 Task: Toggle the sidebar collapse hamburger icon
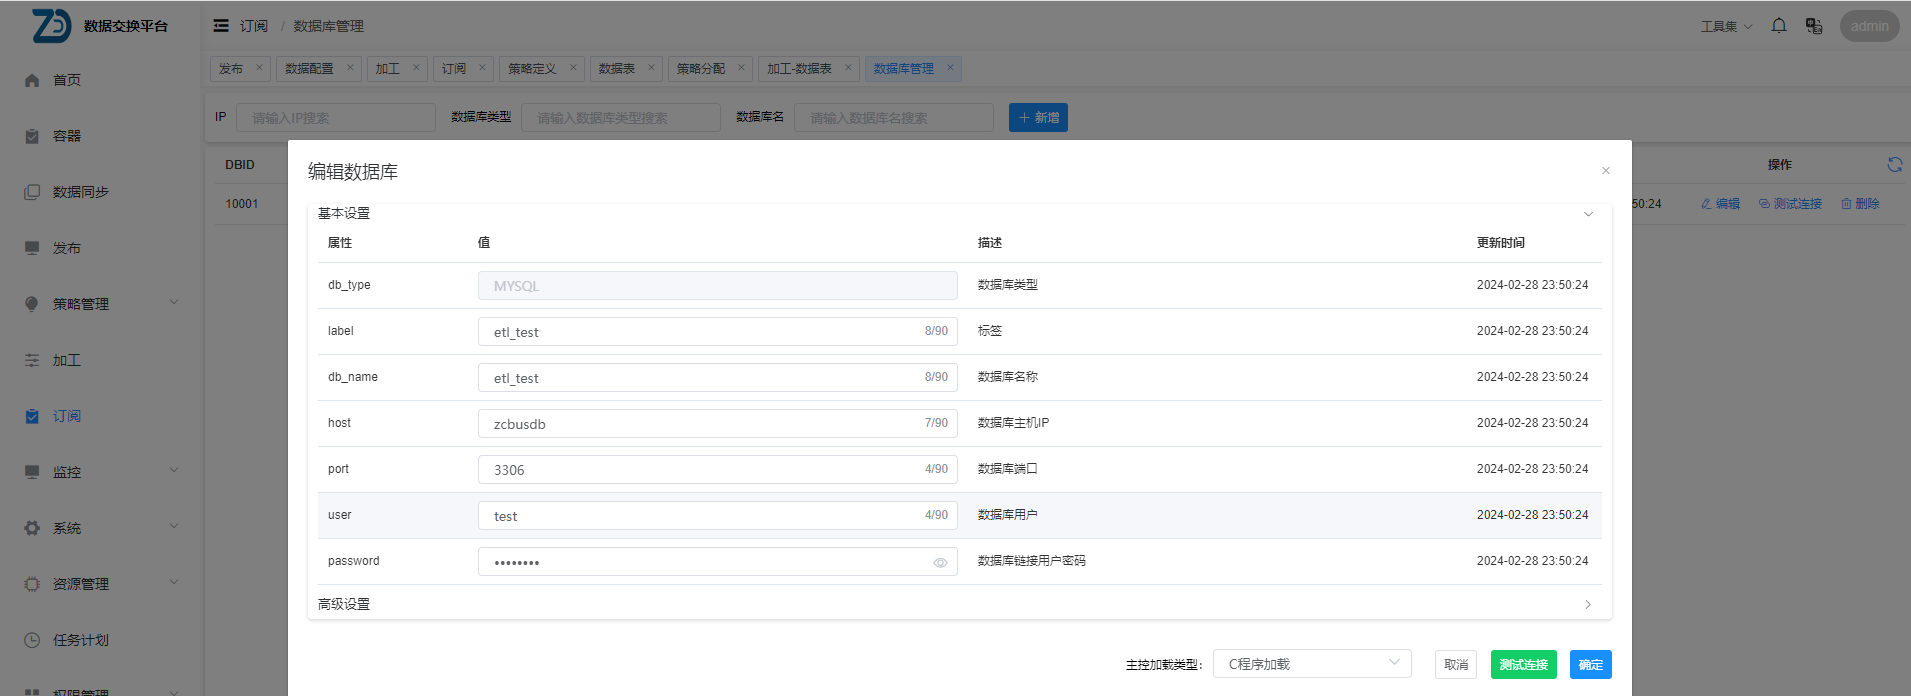(221, 26)
